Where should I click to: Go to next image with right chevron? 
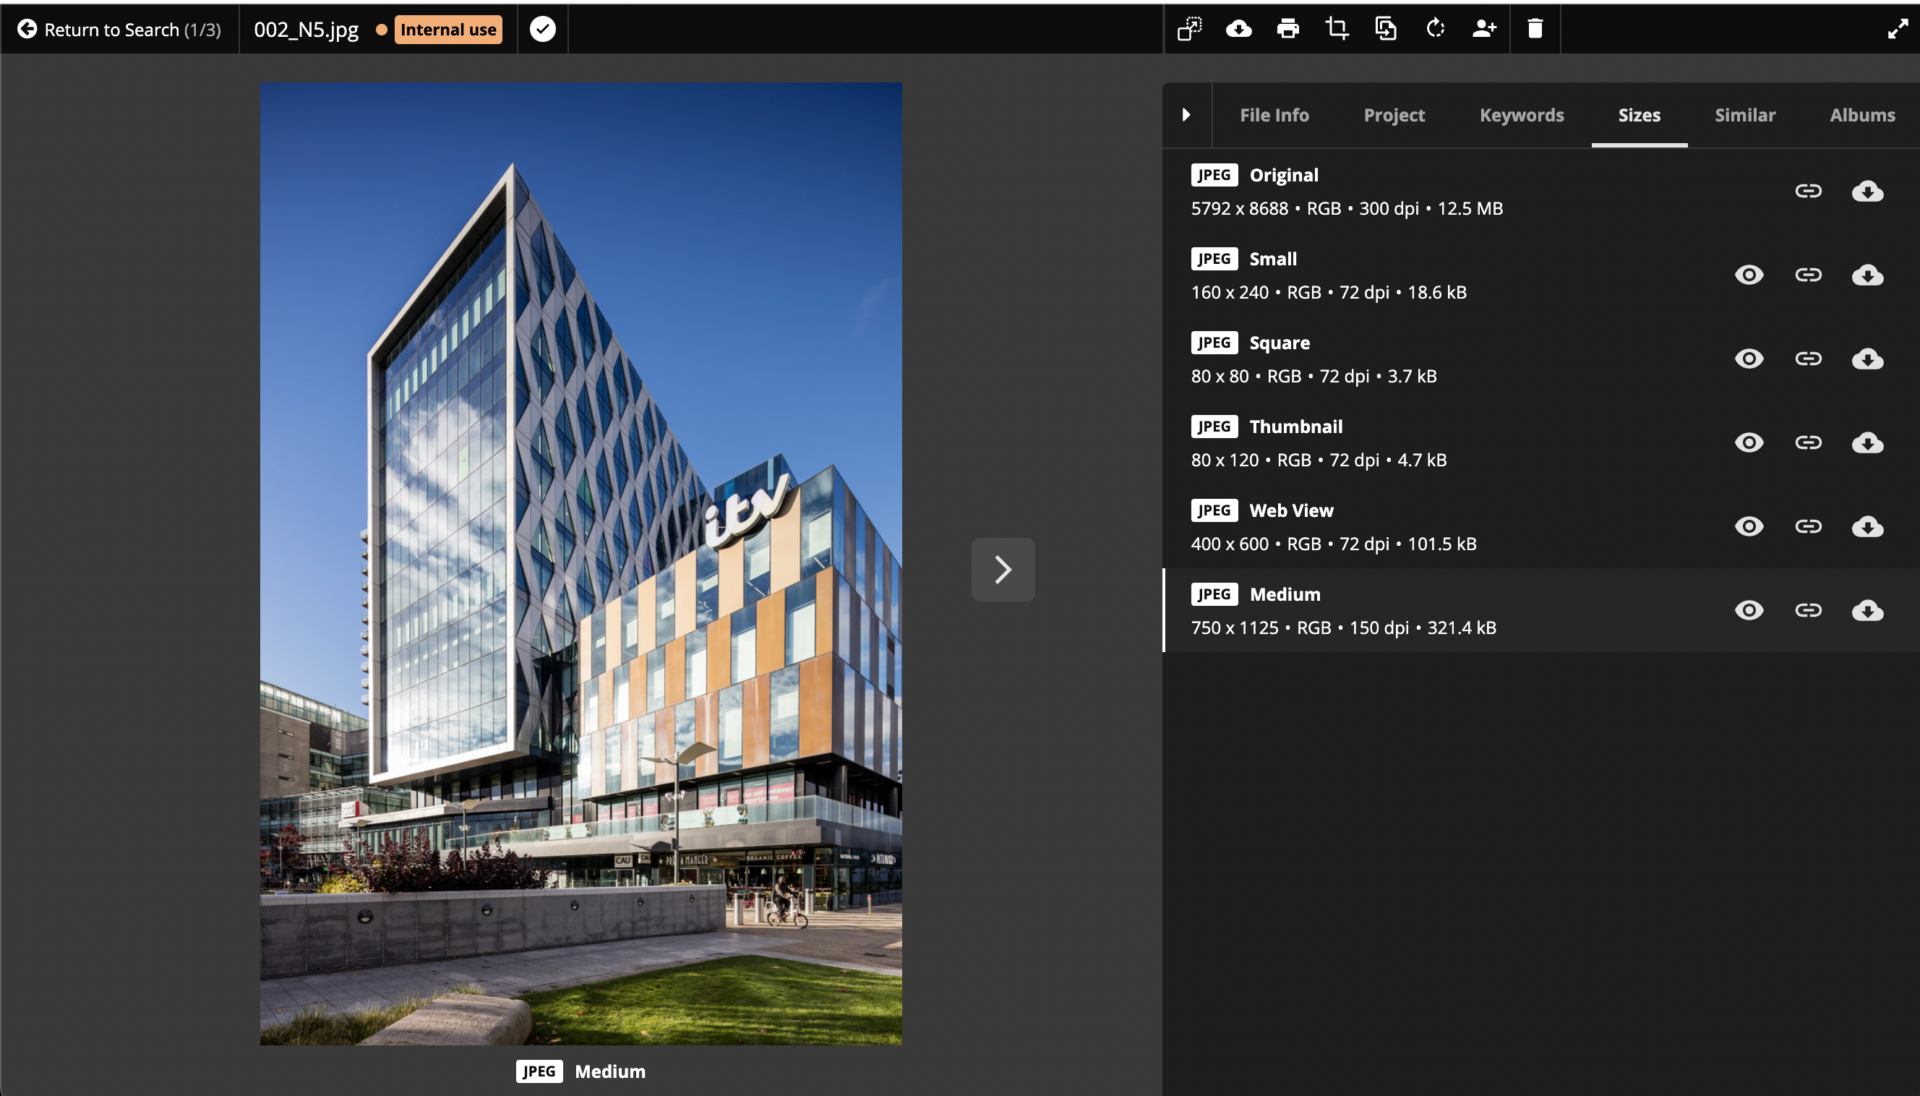tap(1003, 570)
